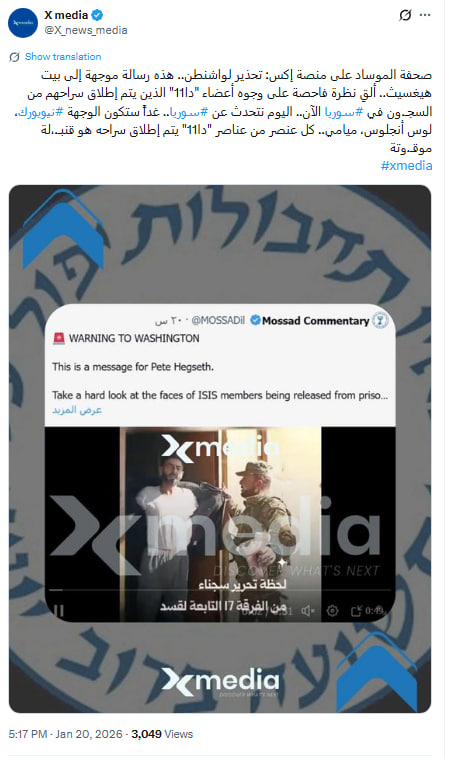Viewport: 454px width, 757px height.
Task: Click the blue verified badge beside X media
Action: pos(97,15)
